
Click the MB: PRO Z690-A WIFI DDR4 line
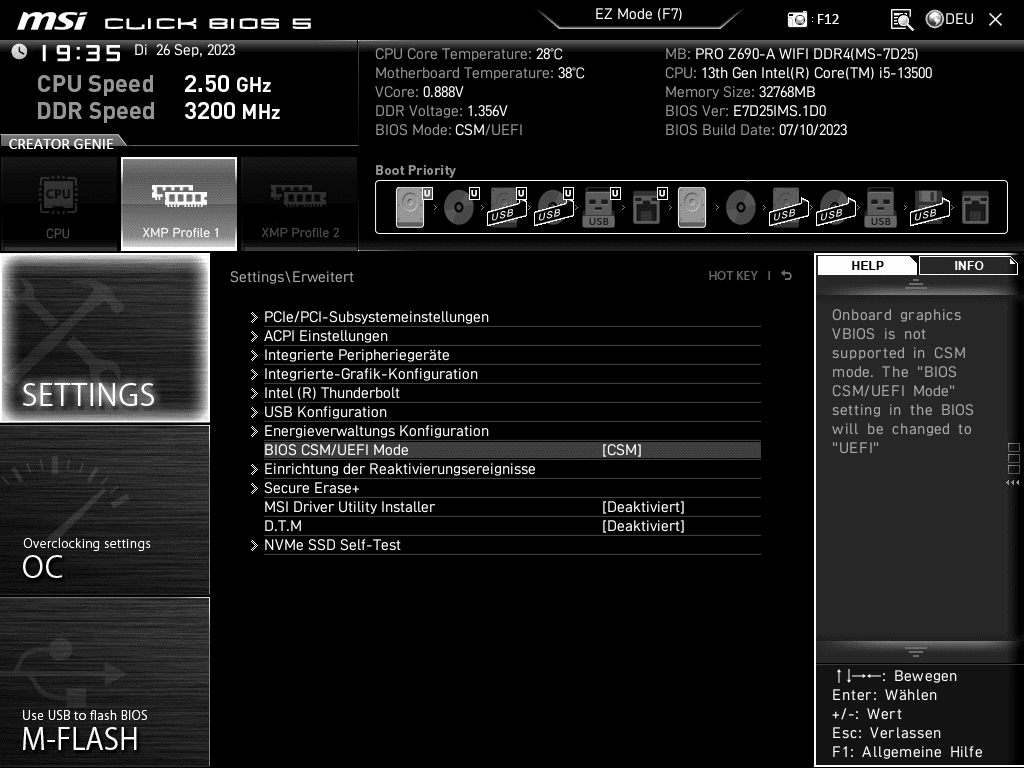coord(792,54)
